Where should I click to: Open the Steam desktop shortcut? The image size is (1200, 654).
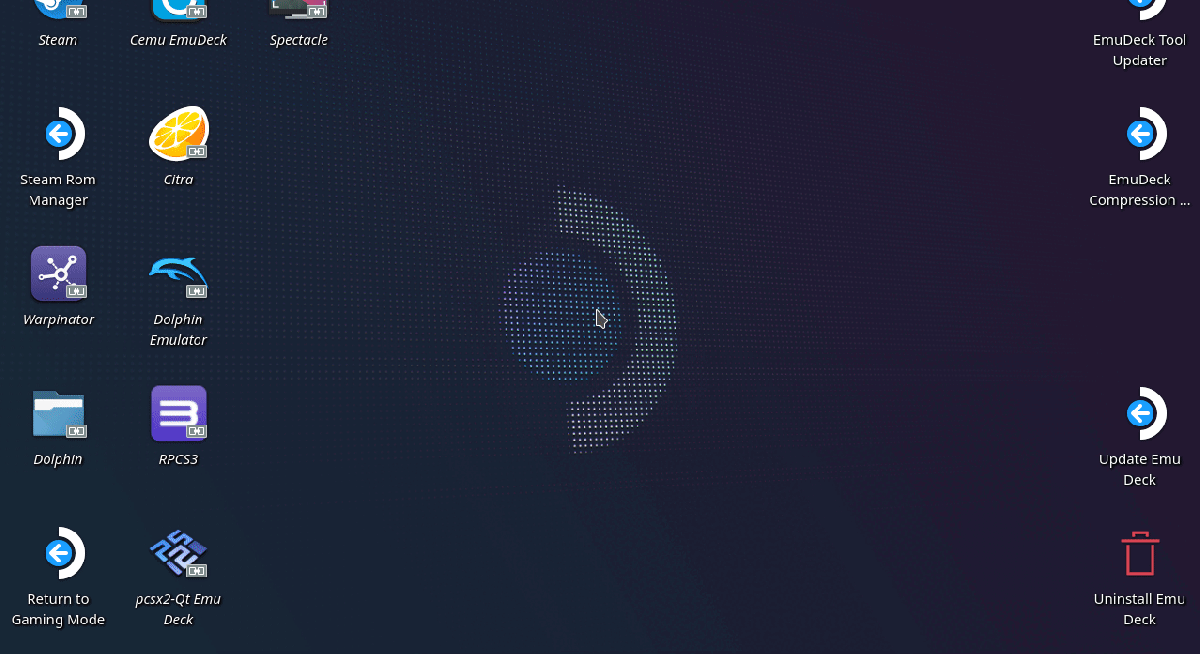(x=58, y=9)
